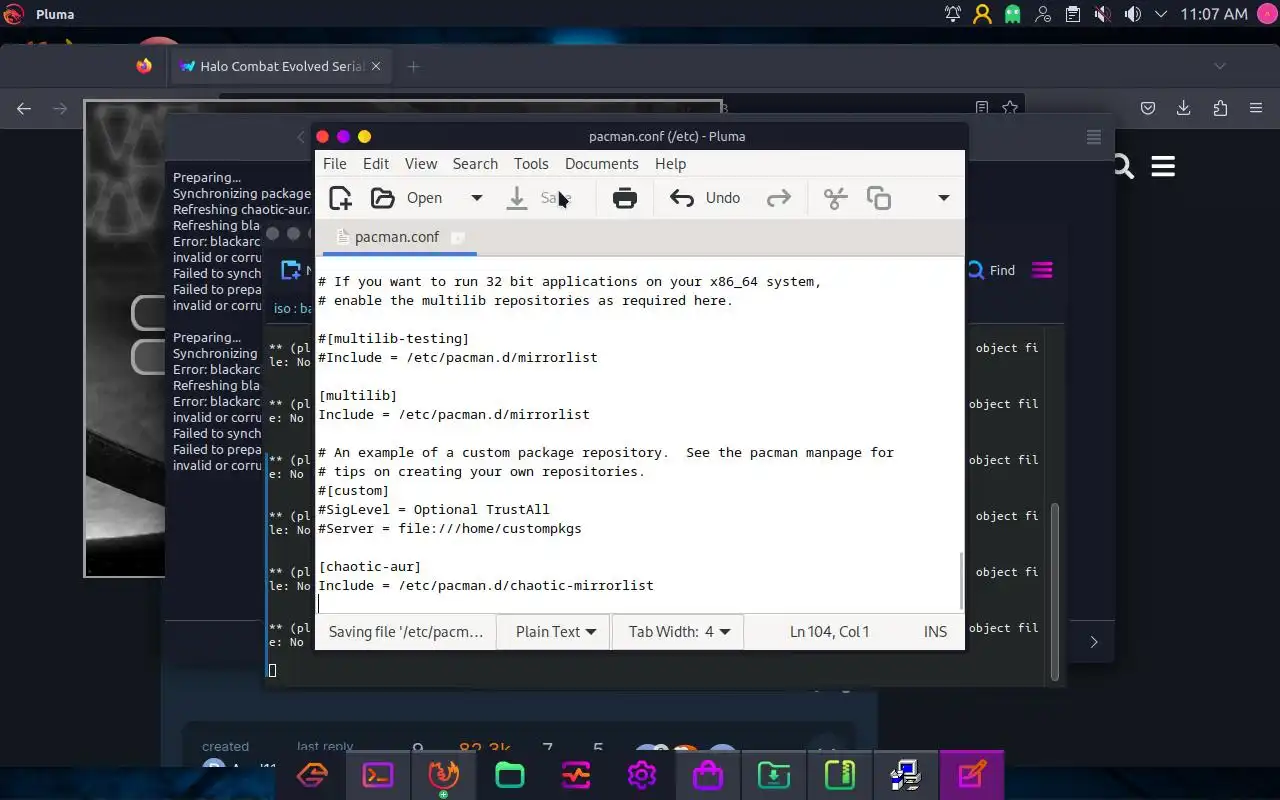Click the Open folder icon in Pluma
The image size is (1280, 800).
click(x=382, y=198)
